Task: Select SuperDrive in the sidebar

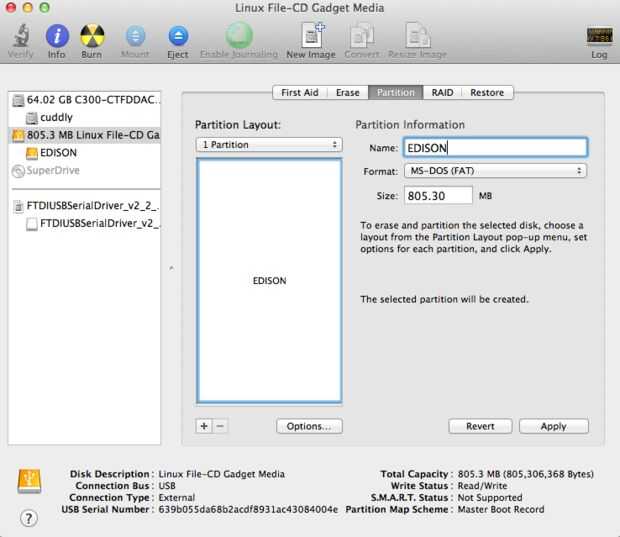Action: point(84,170)
